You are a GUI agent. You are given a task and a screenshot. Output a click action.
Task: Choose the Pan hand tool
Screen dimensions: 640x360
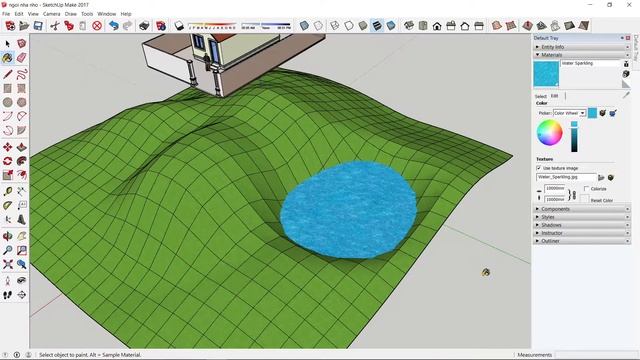[x=22, y=236]
